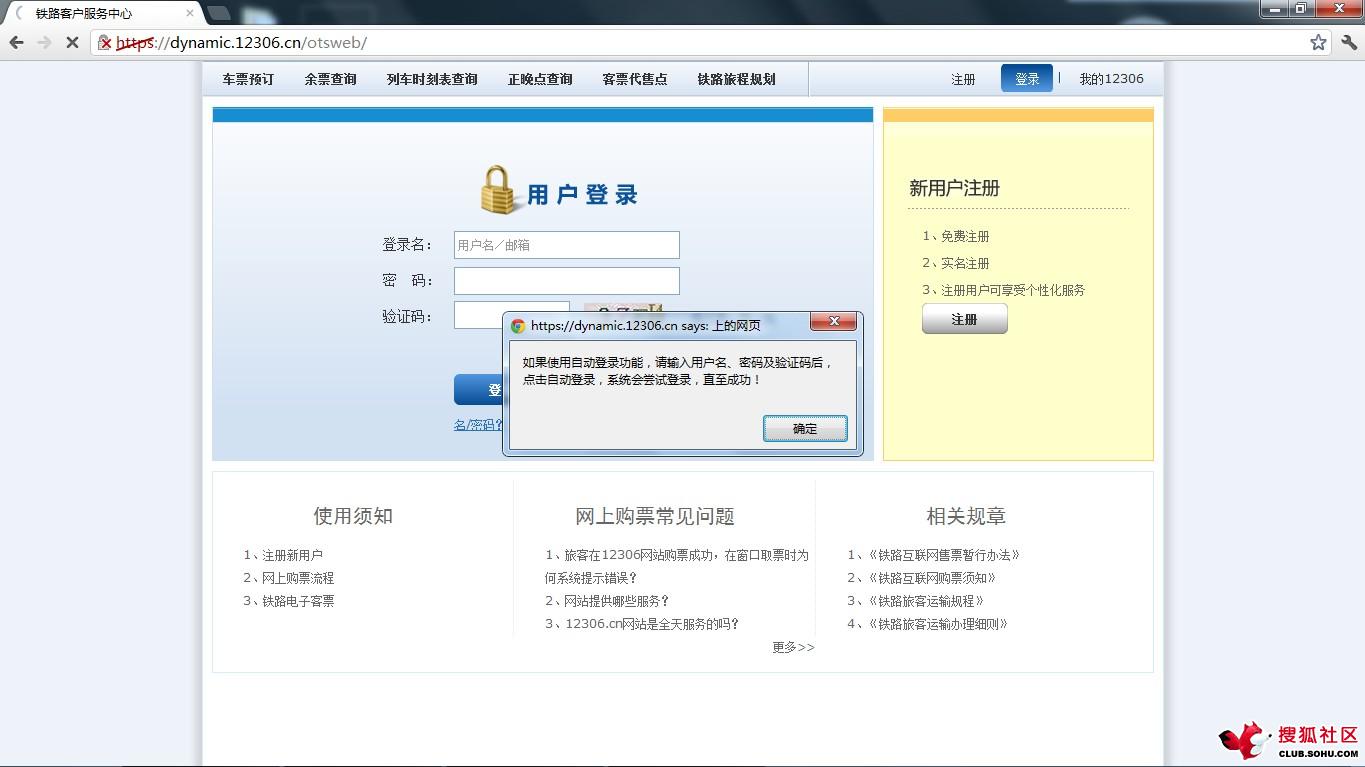Focus the 验证码 captcha field
The width and height of the screenshot is (1365, 767).
click(511, 314)
